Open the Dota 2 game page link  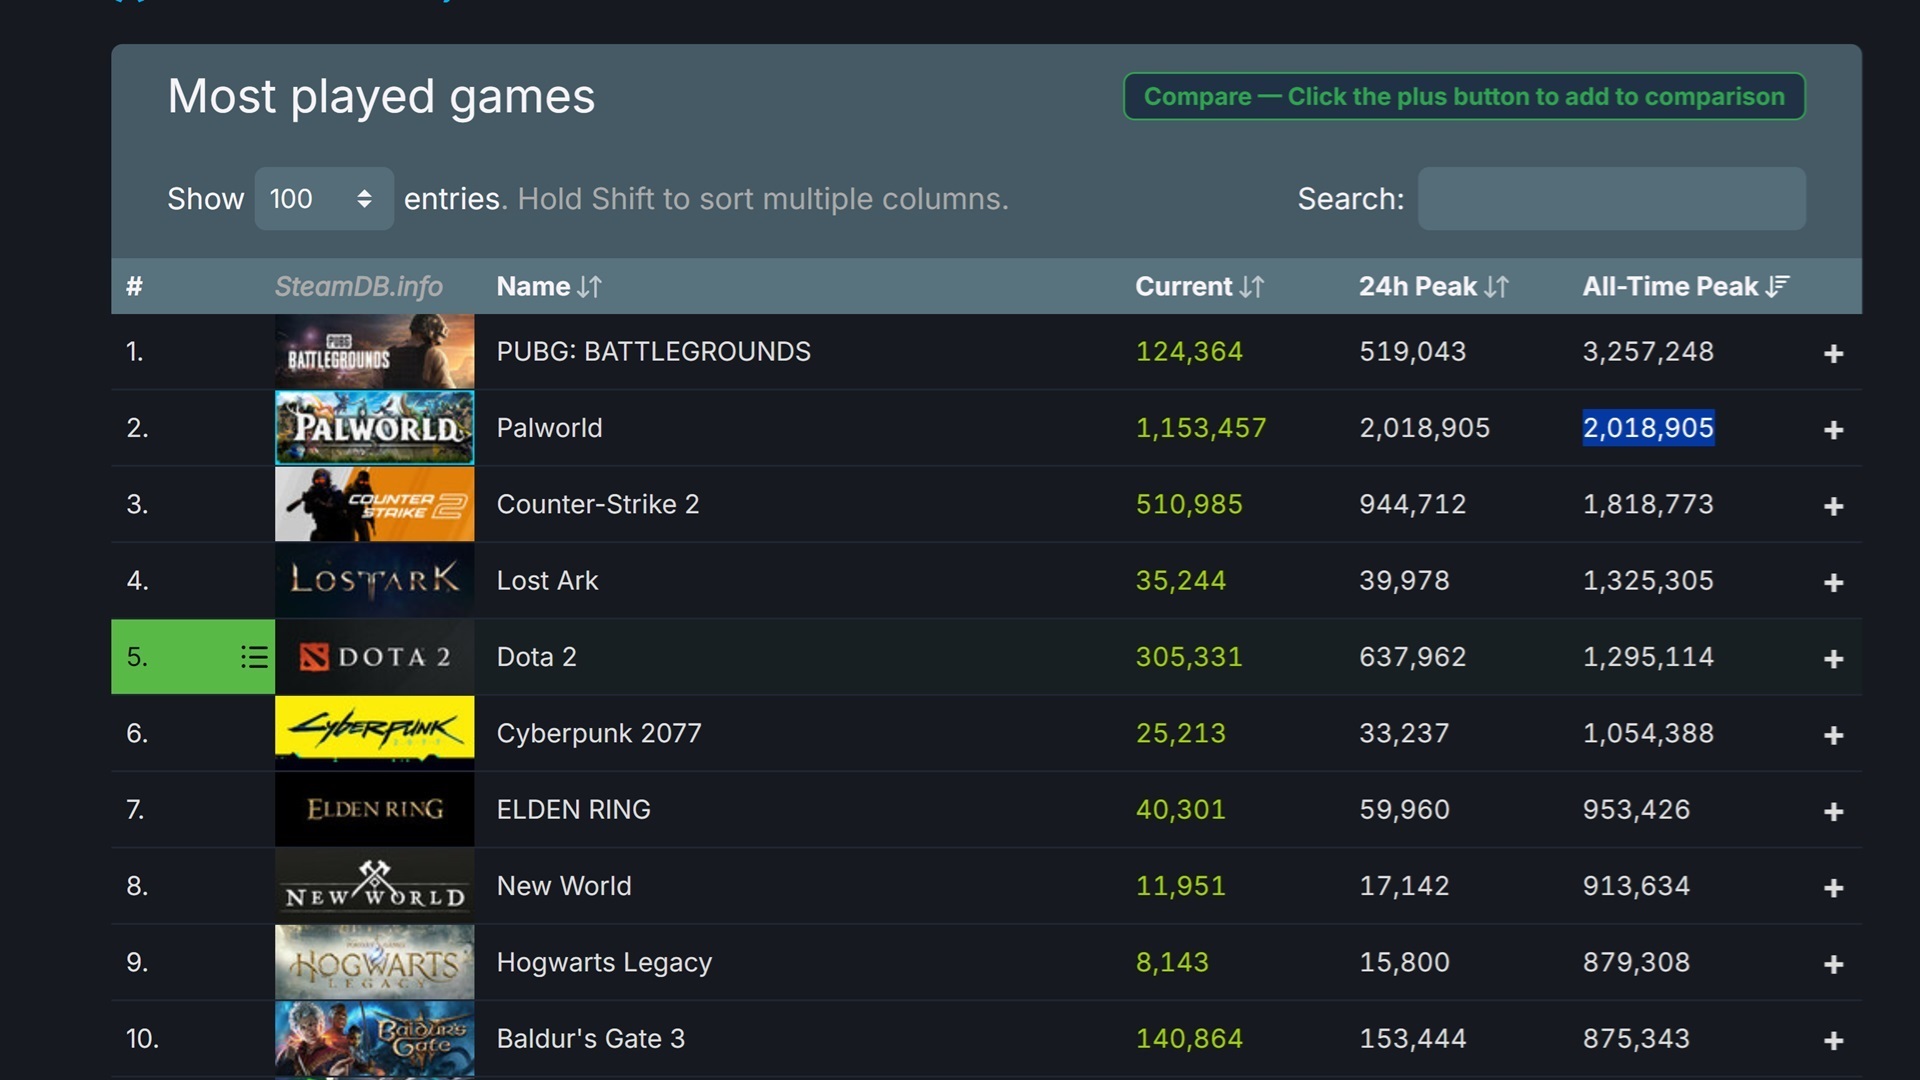537,657
